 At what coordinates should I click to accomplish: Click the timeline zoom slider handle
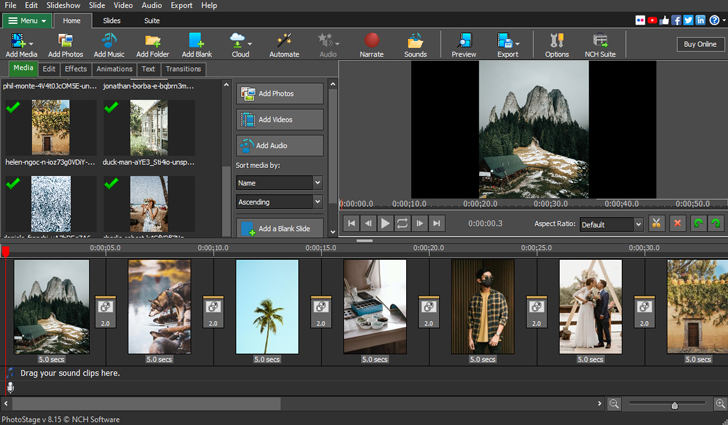pyautogui.click(x=674, y=405)
